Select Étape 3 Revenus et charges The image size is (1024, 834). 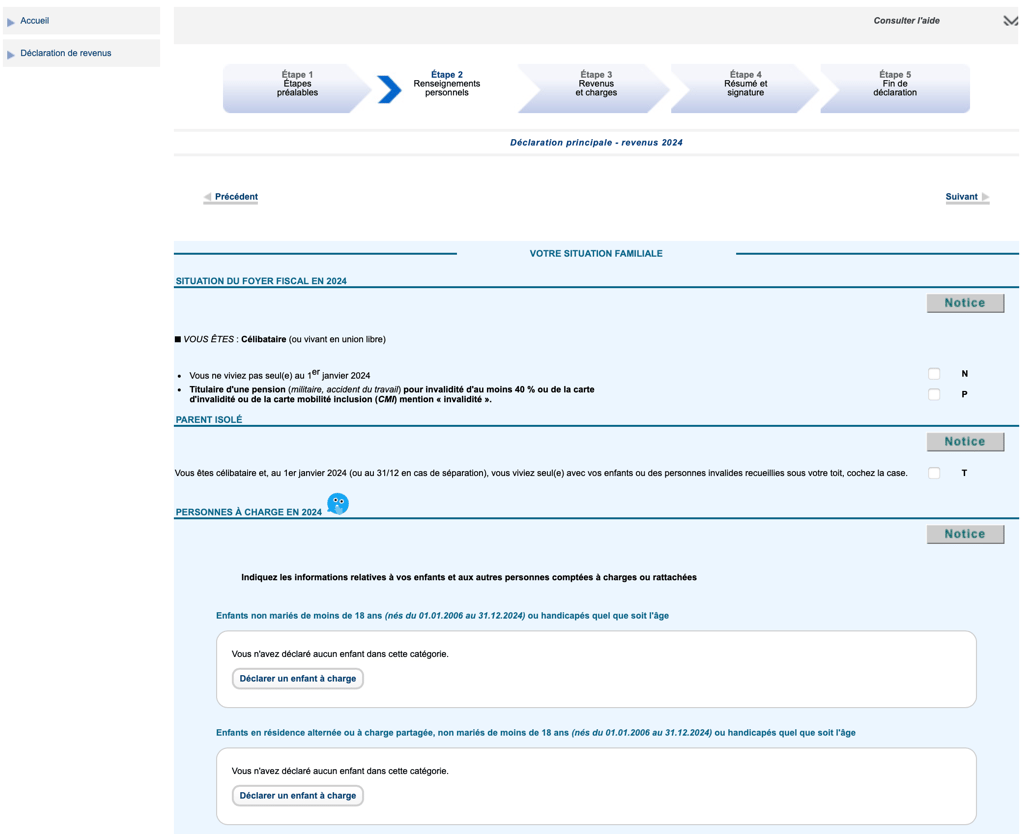pyautogui.click(x=596, y=88)
